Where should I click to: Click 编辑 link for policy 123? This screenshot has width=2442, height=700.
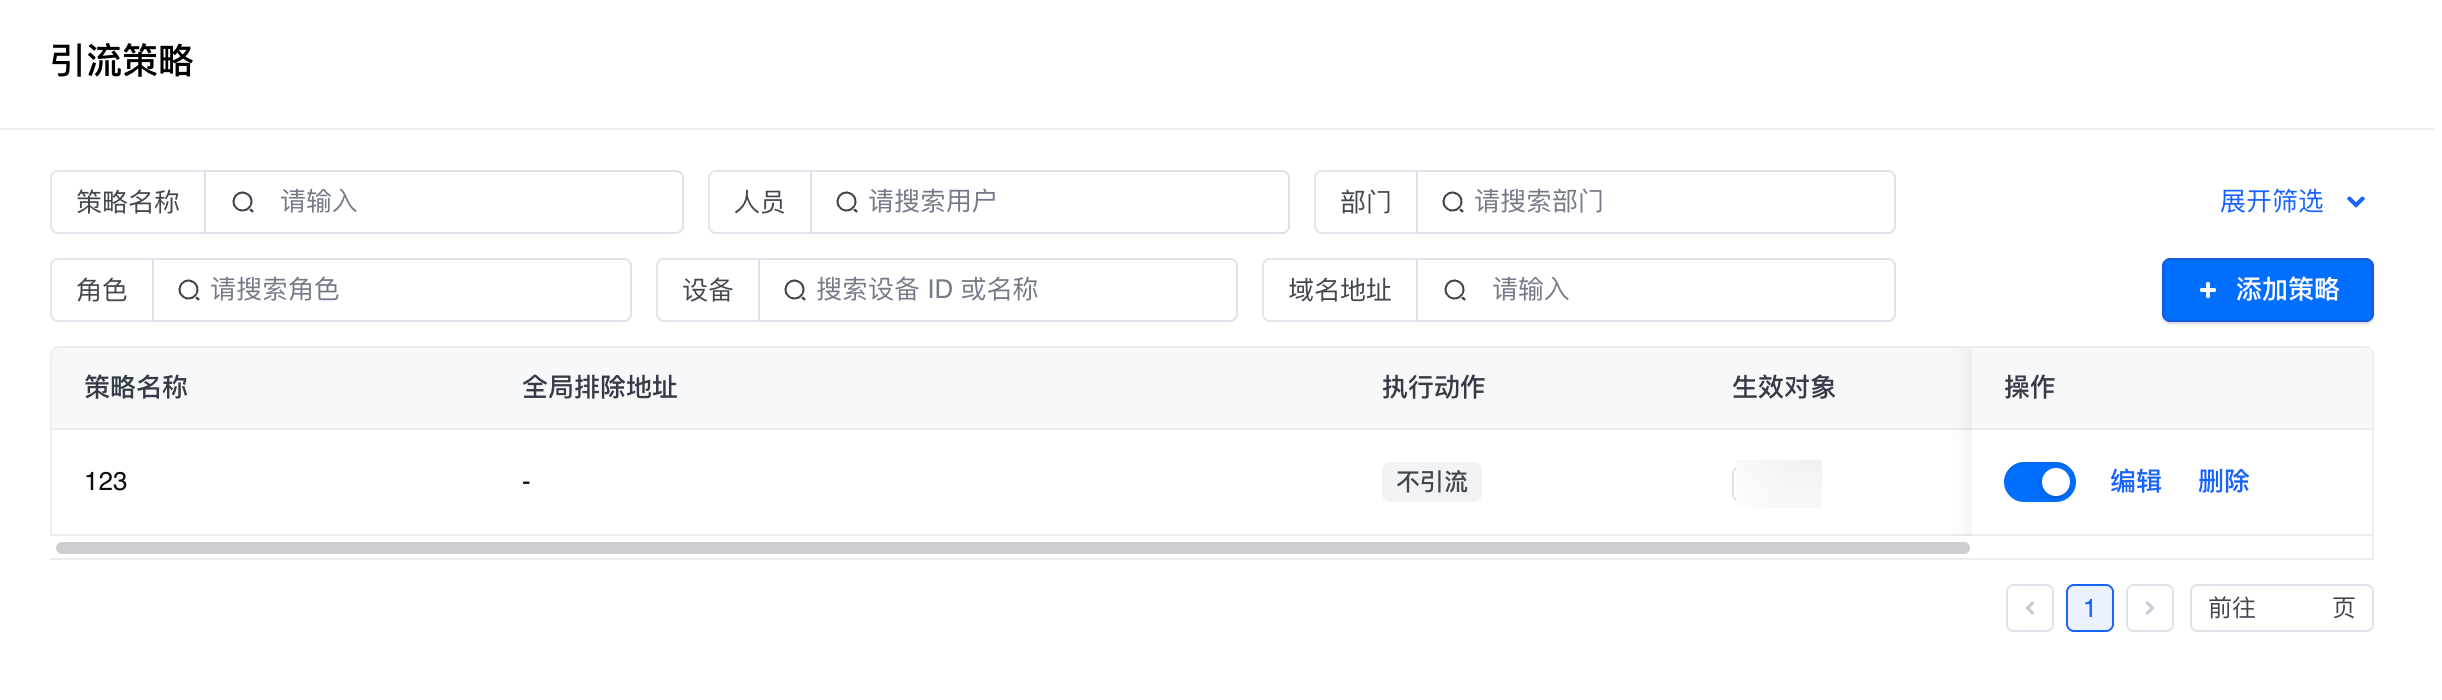[x=2136, y=482]
